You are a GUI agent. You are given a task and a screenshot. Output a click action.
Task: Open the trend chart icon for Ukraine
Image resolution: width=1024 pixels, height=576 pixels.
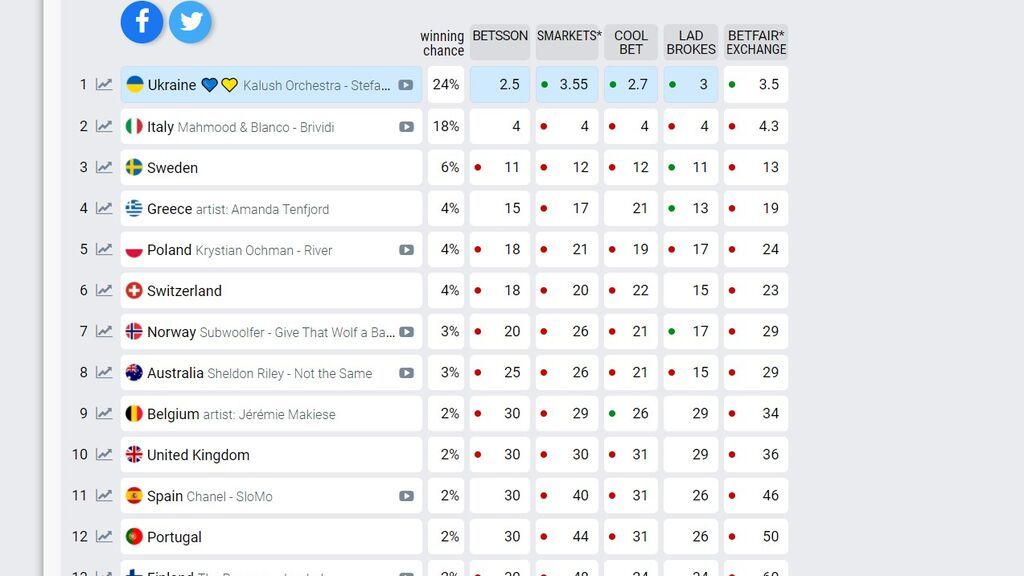(x=104, y=84)
